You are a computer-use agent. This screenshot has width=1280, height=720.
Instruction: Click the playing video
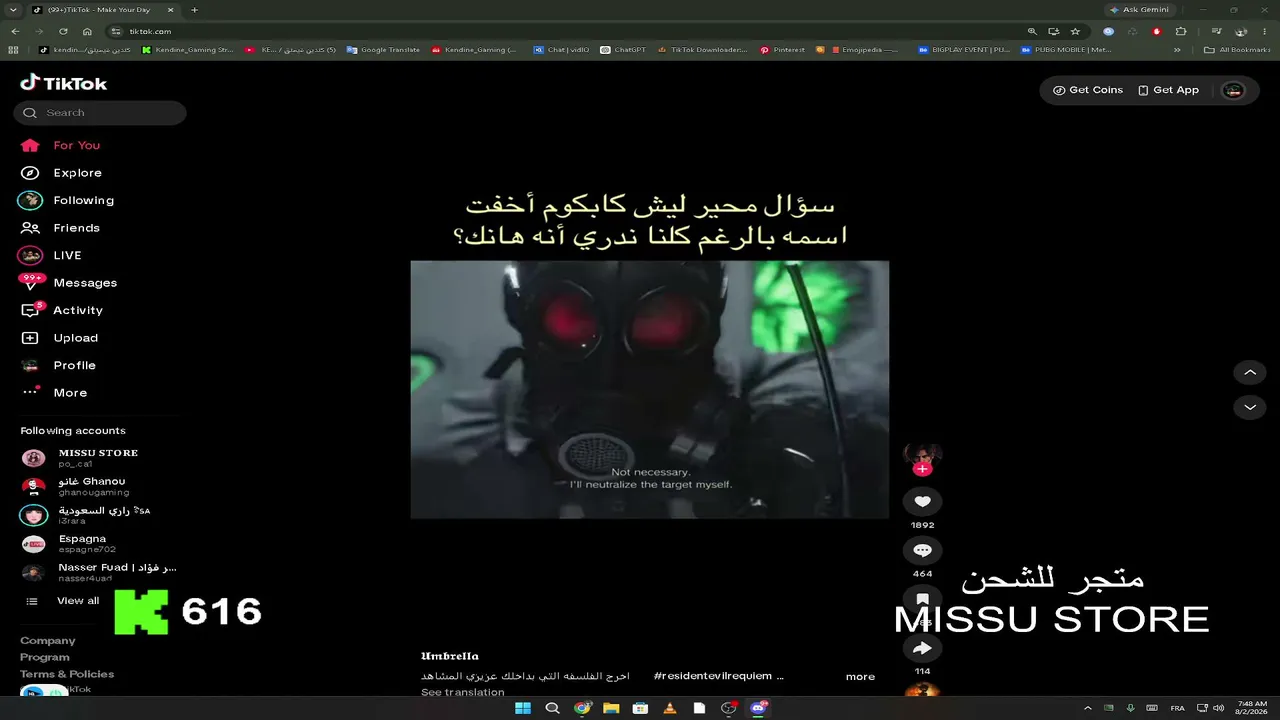(649, 390)
